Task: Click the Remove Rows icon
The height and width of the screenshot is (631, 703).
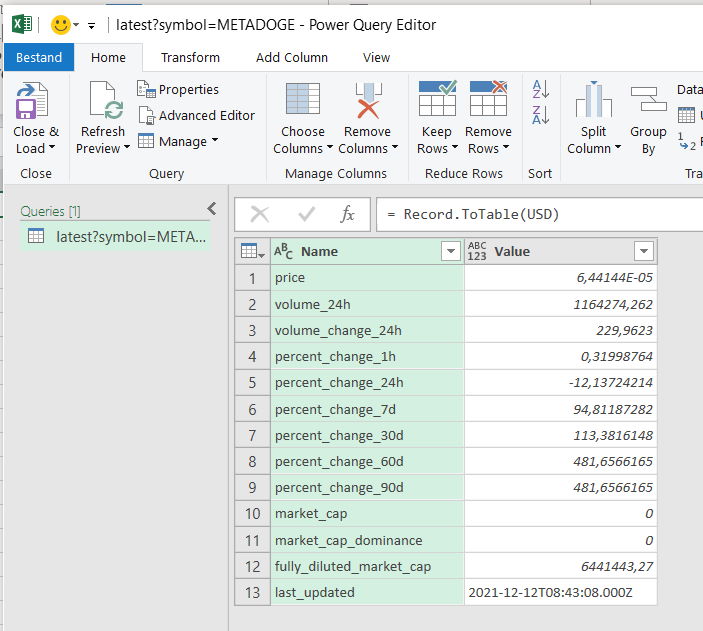Action: (488, 98)
